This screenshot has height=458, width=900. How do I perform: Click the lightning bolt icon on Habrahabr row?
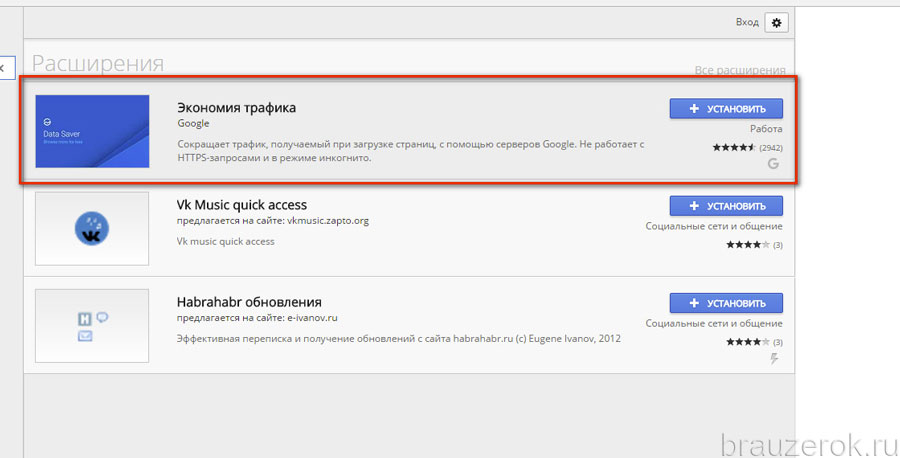(774, 359)
